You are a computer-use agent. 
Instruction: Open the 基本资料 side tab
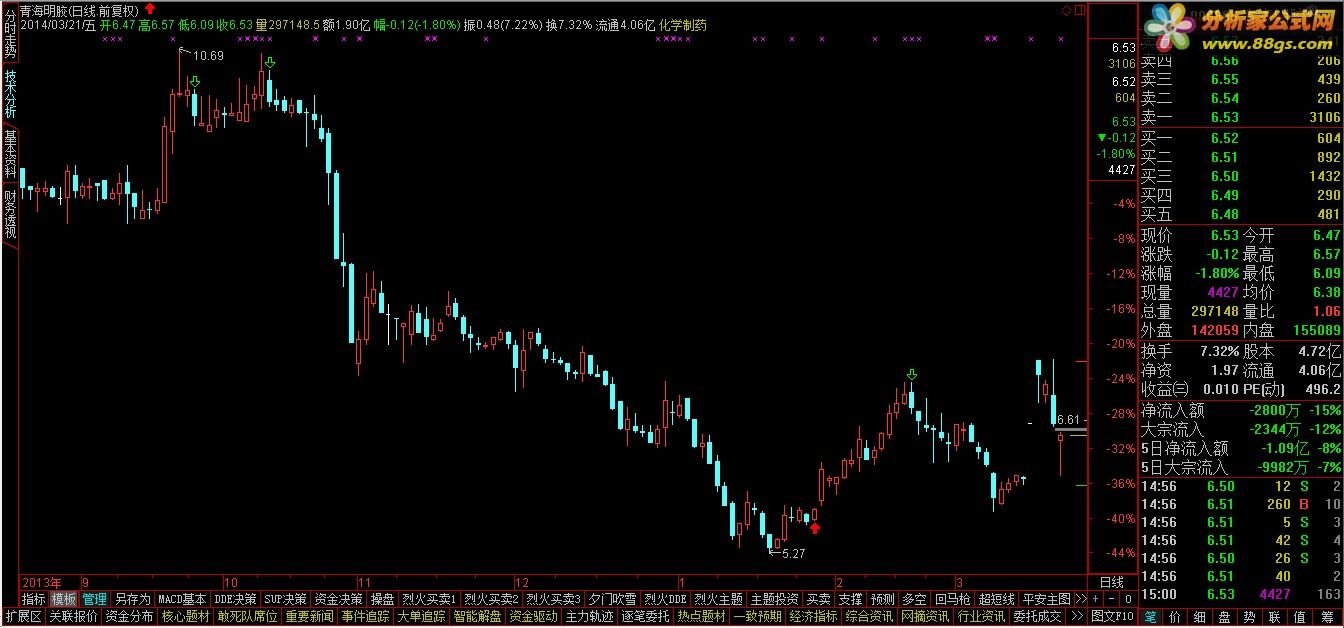[x=10, y=153]
